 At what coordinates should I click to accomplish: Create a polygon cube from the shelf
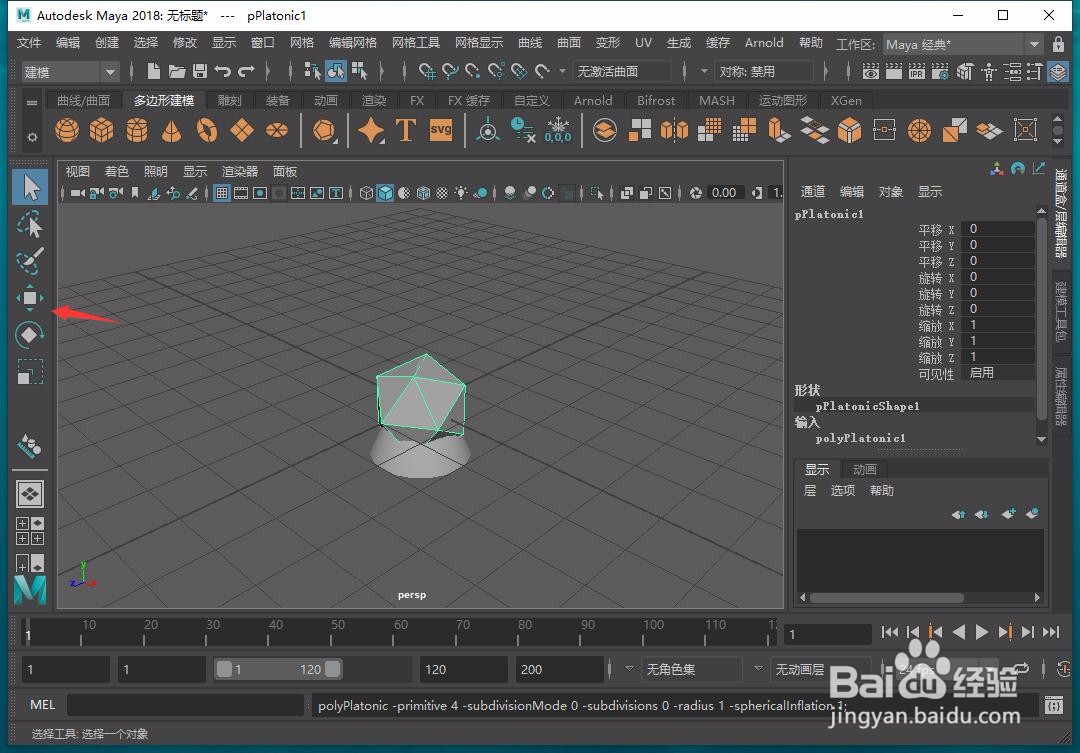click(x=101, y=130)
